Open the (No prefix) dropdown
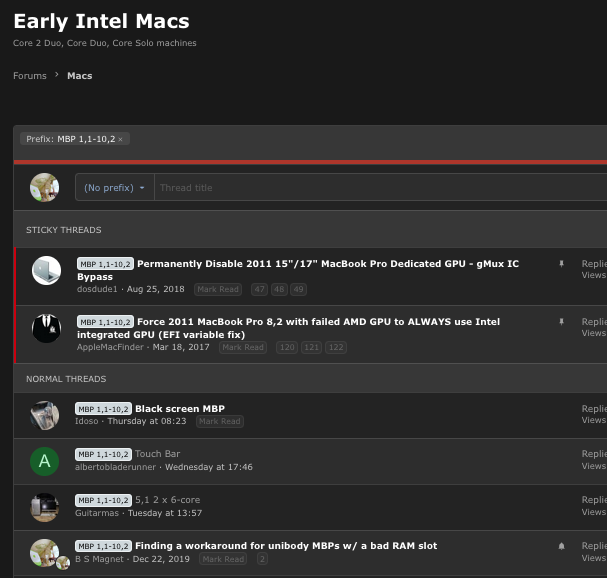The height and width of the screenshot is (578, 607). pyautogui.click(x=115, y=188)
